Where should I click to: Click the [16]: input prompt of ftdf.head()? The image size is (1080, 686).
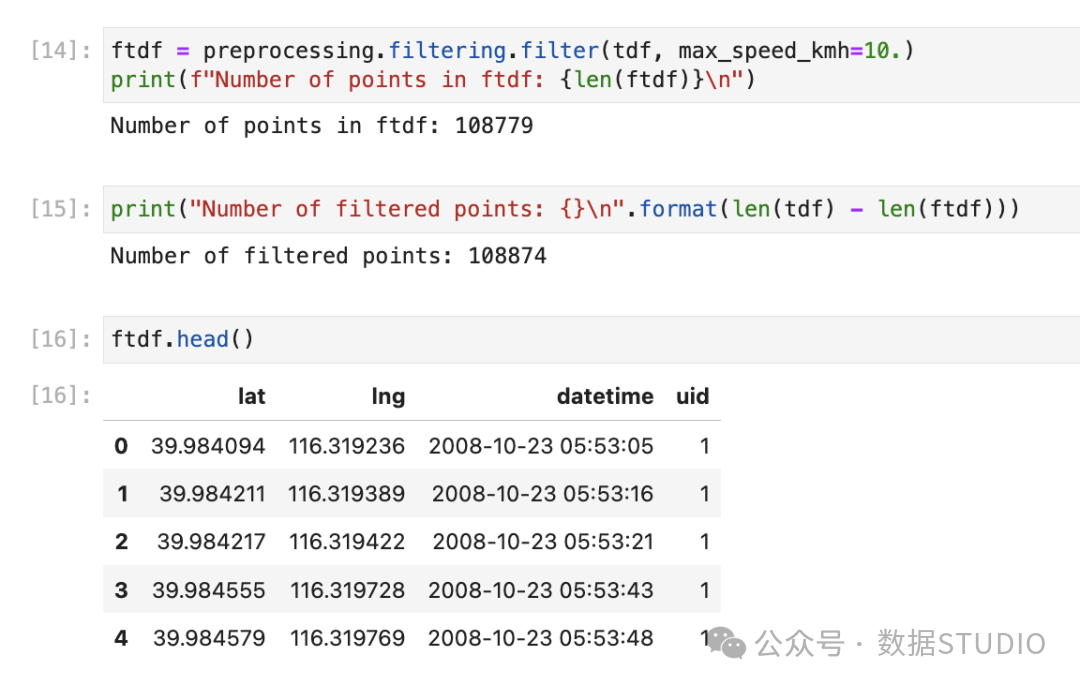click(x=61, y=339)
